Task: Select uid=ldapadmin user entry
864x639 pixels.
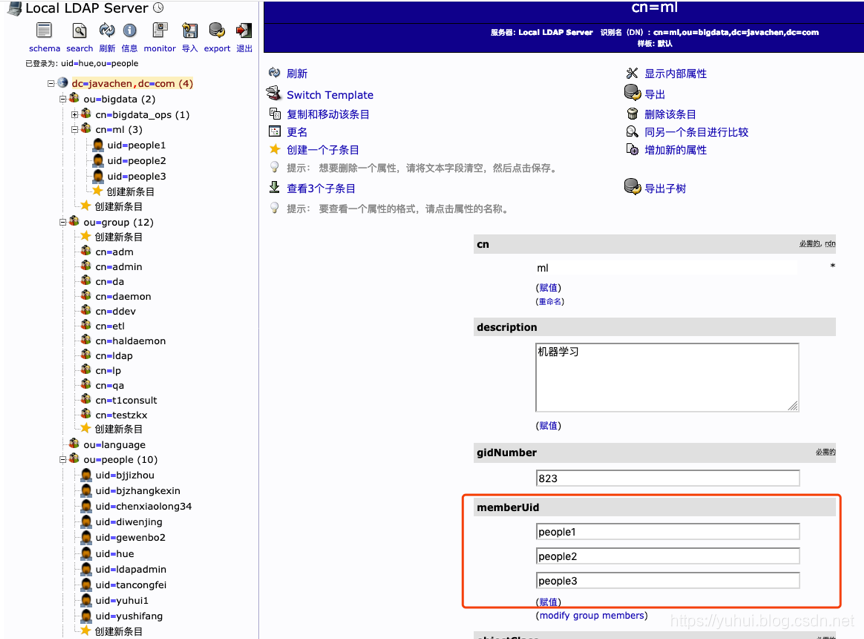Action: (131, 569)
